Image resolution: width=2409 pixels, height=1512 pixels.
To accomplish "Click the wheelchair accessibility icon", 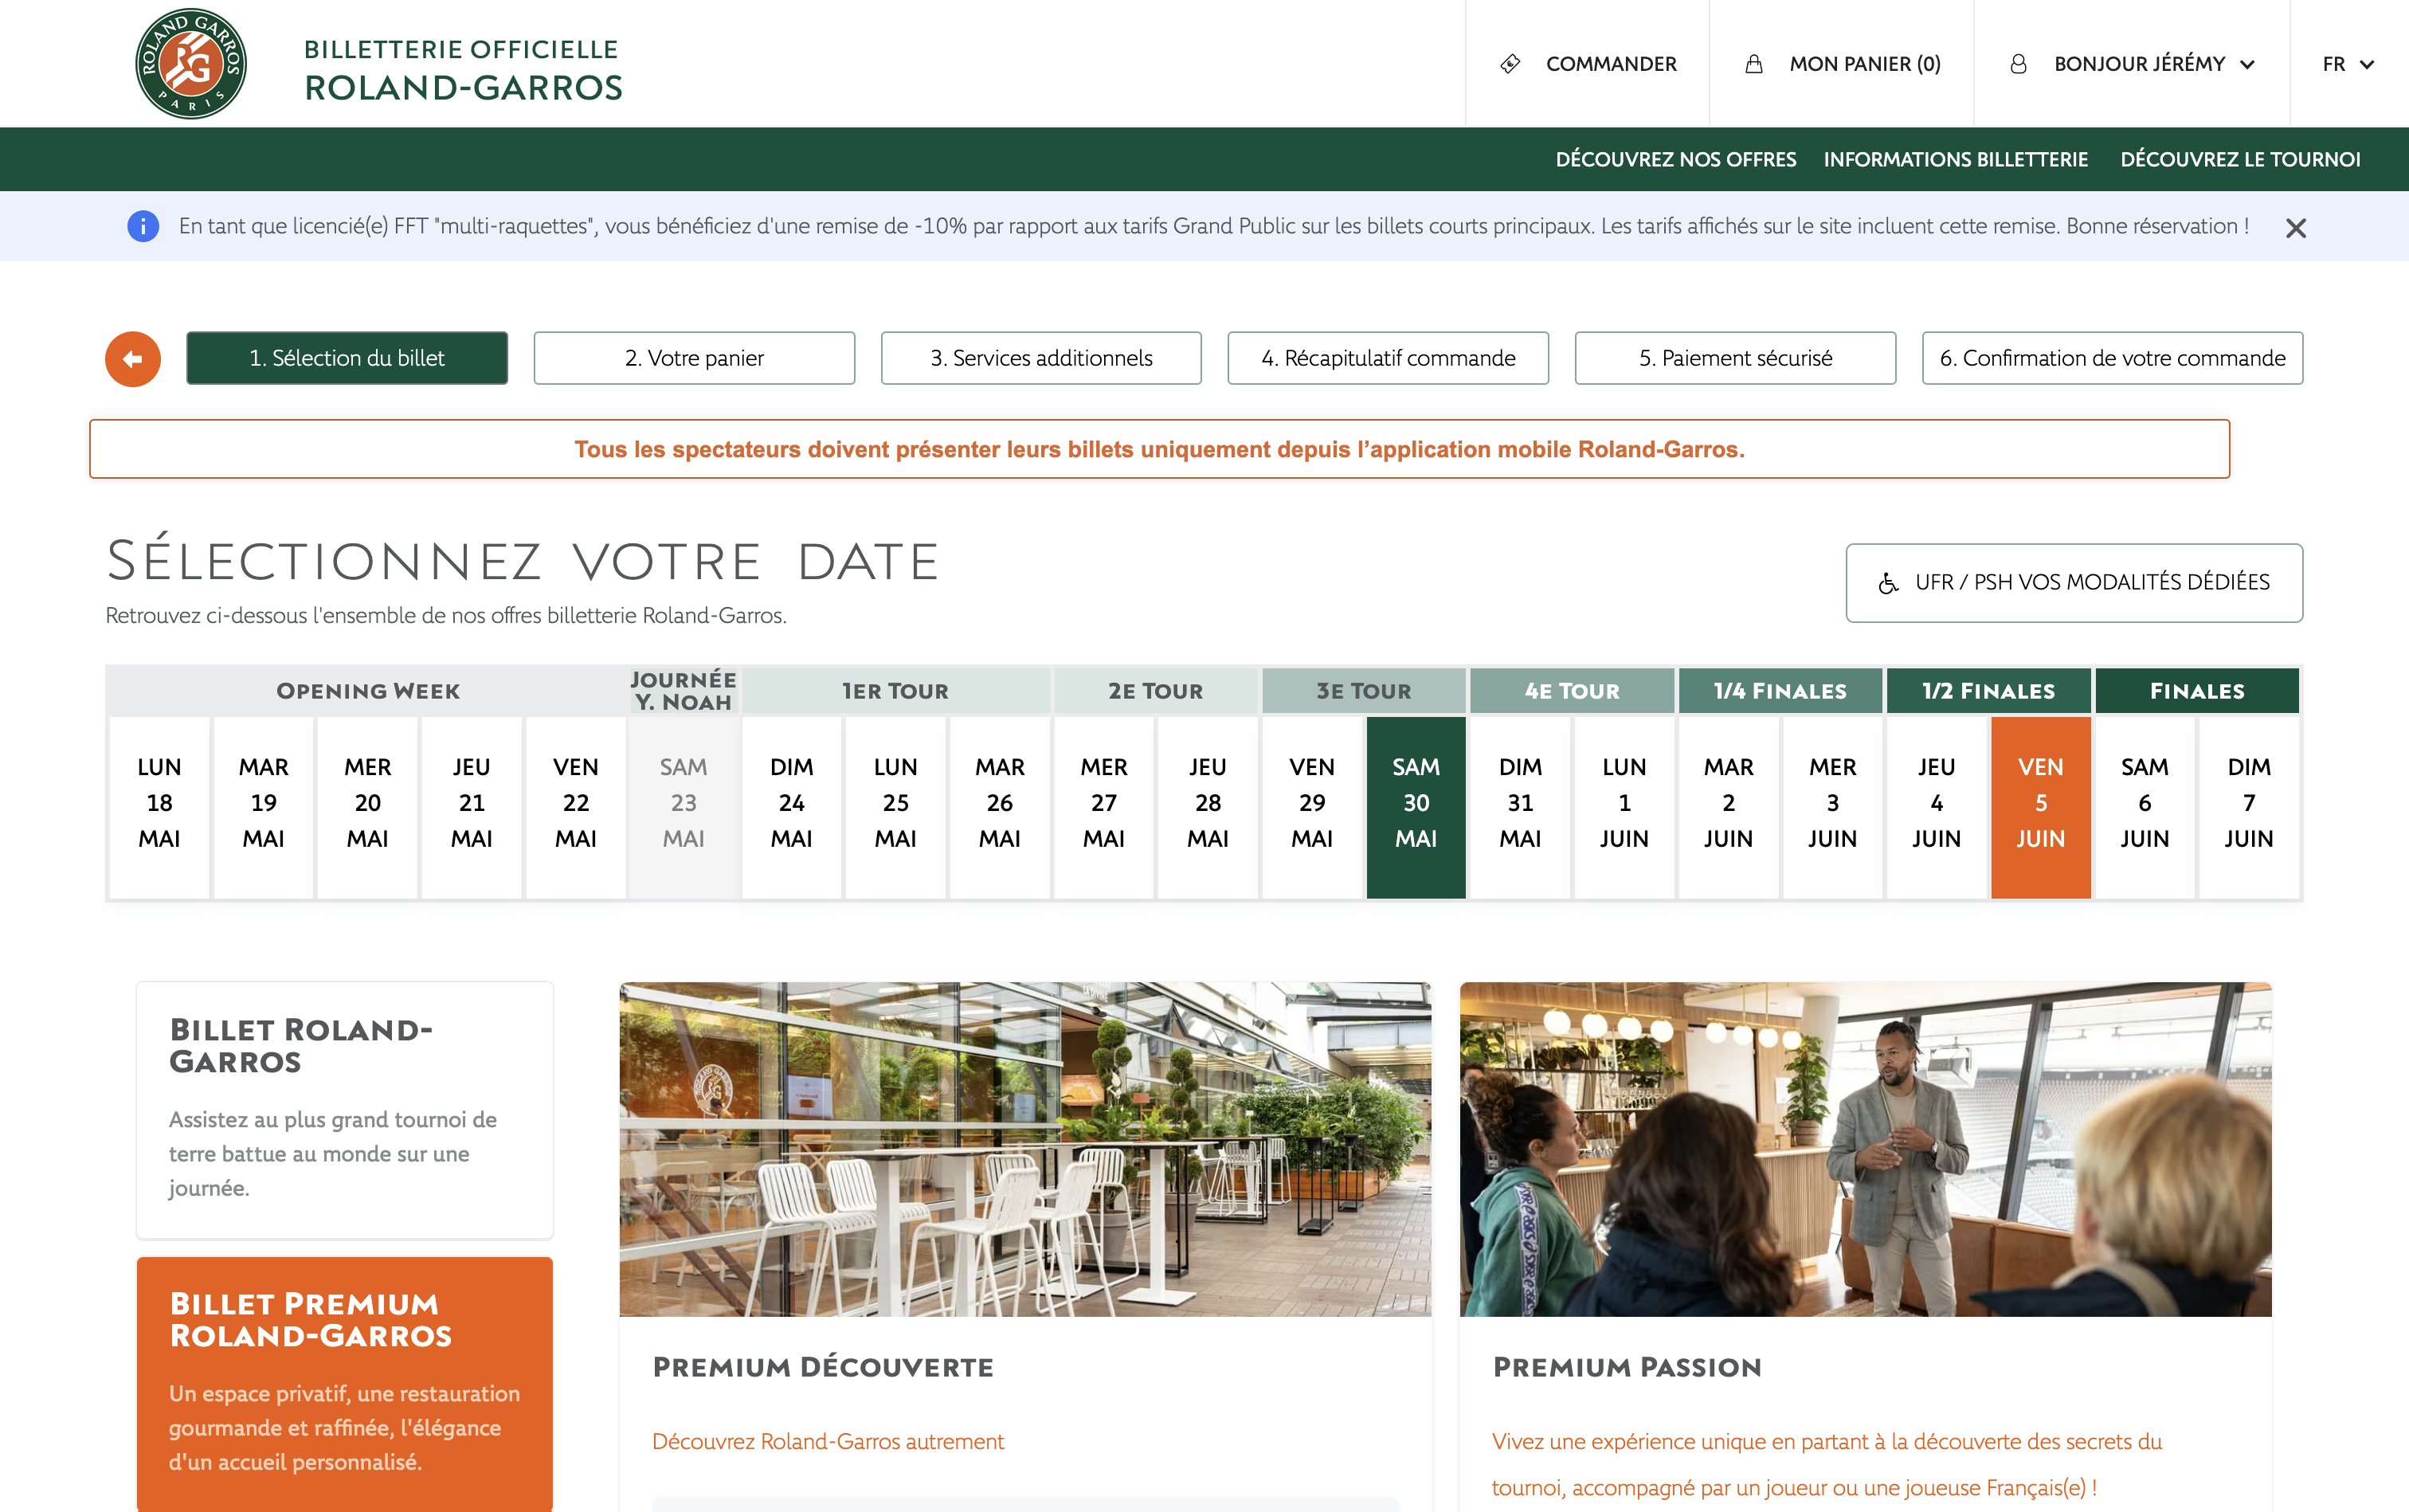I will 1887,582.
